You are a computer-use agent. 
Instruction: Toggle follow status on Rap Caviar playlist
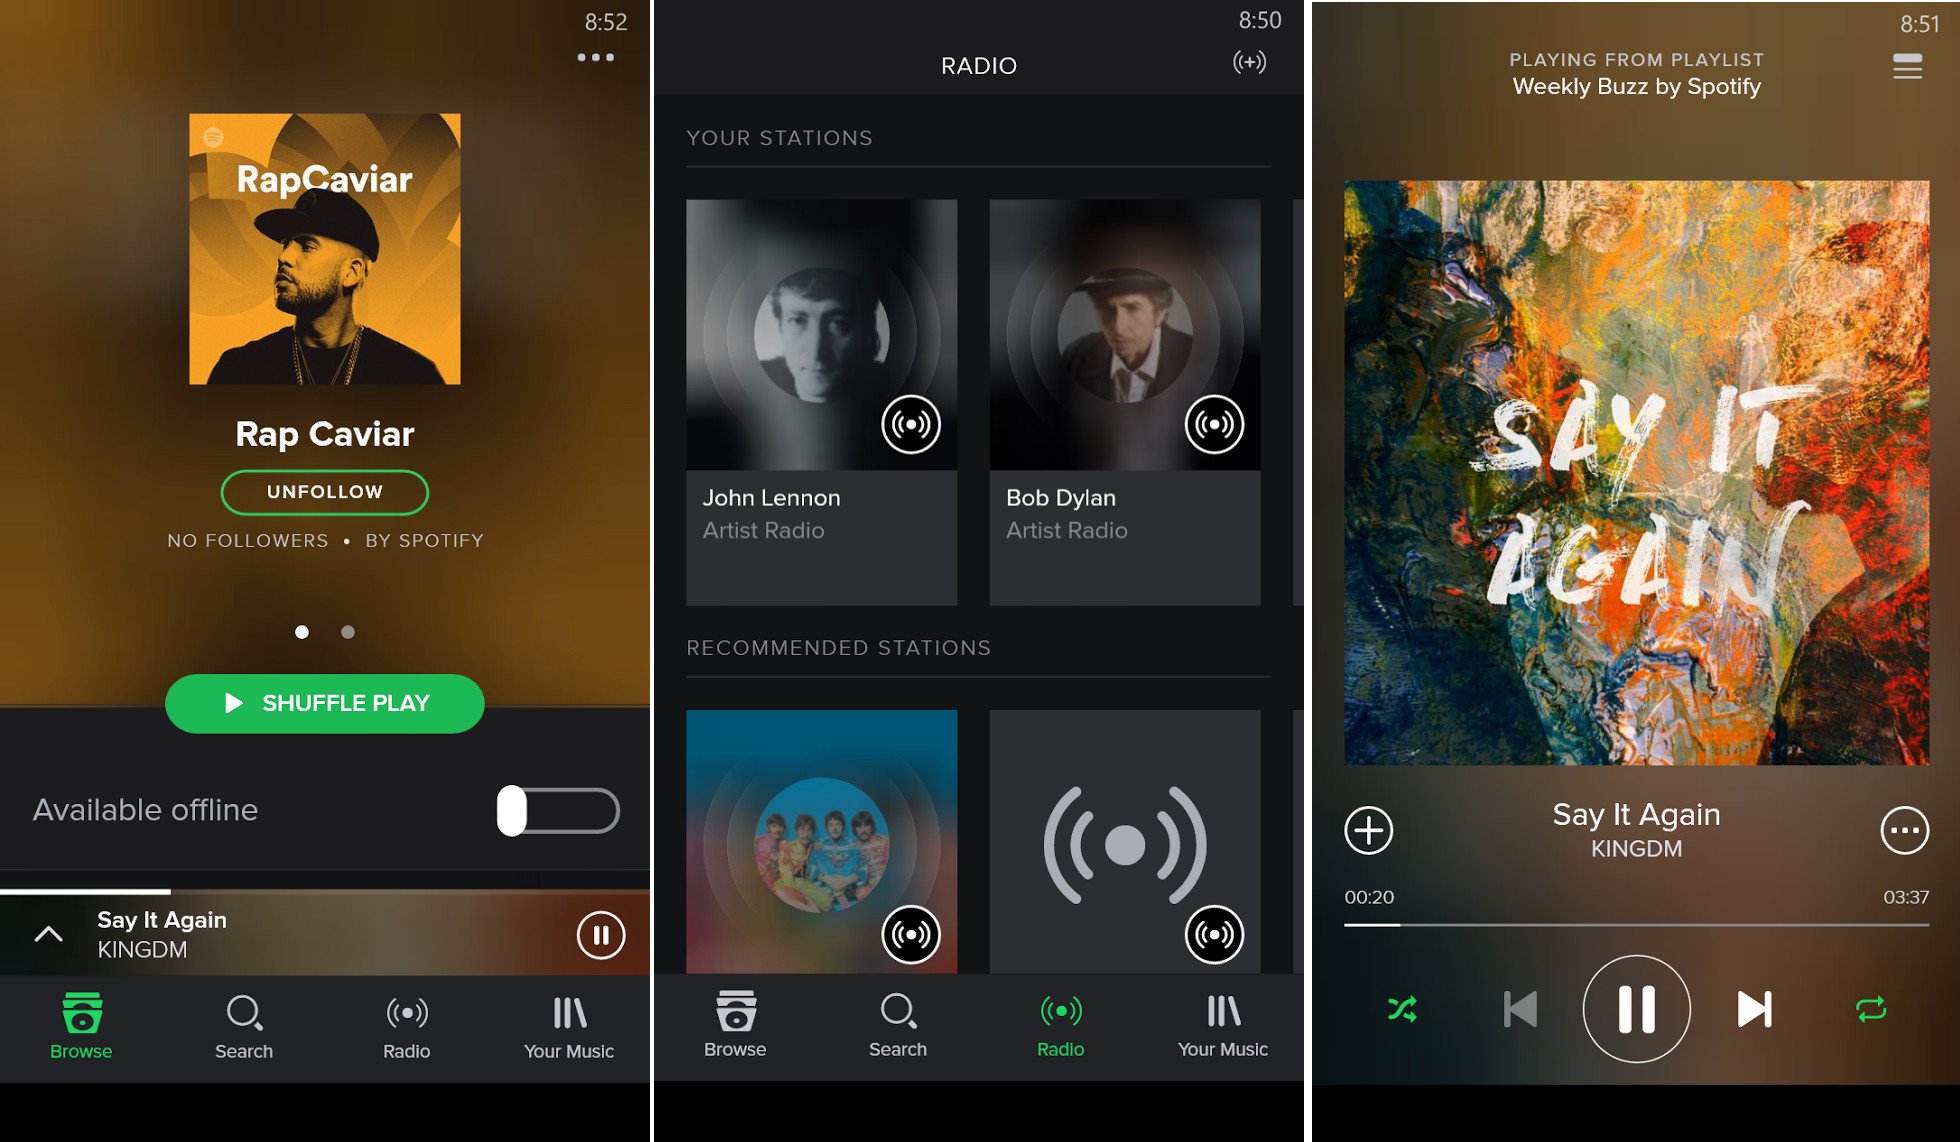pyautogui.click(x=322, y=492)
